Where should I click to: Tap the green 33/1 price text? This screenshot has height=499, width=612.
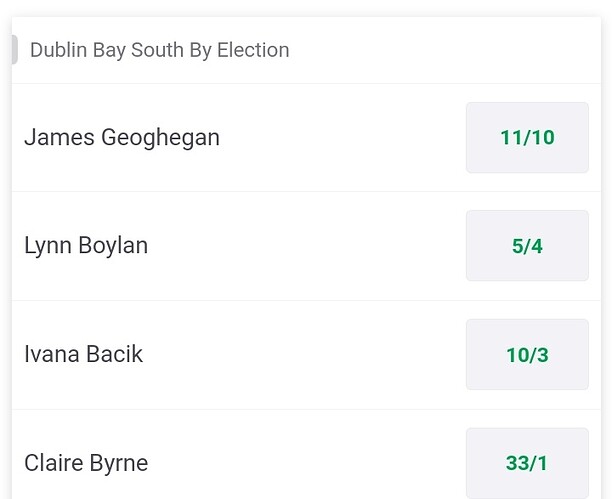pos(527,463)
